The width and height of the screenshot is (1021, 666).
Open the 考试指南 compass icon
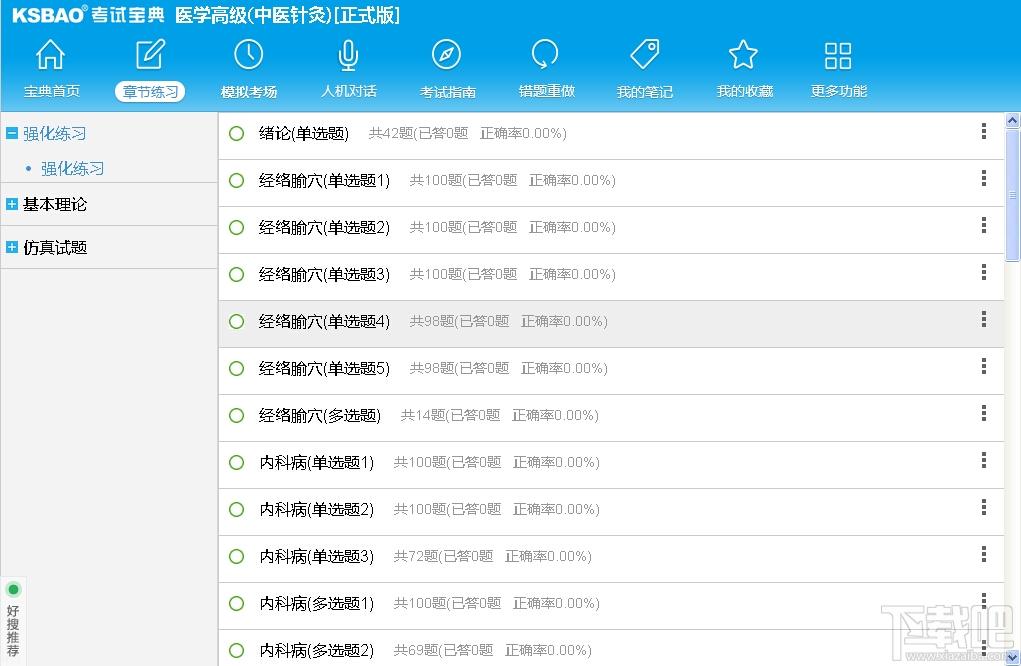(x=447, y=55)
